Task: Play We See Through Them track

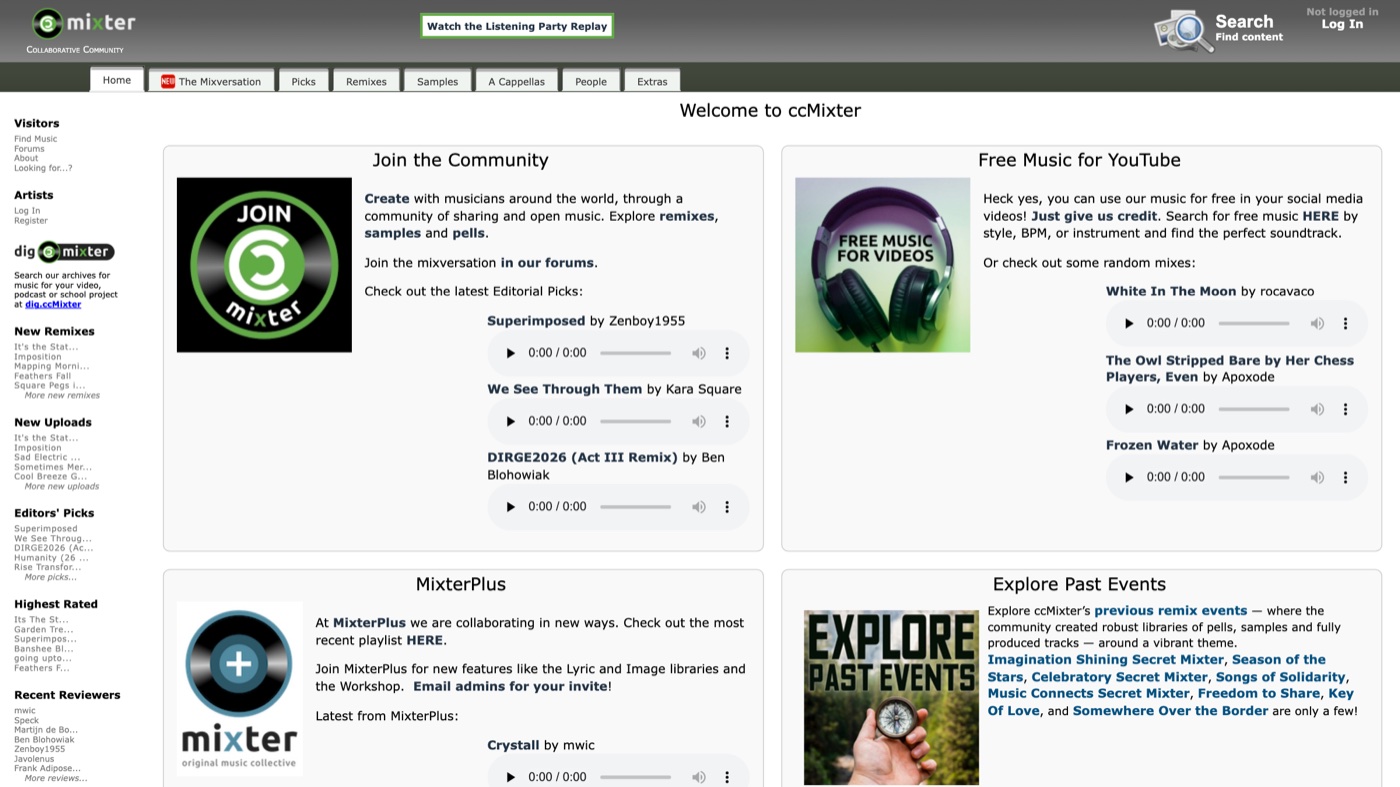Action: (511, 421)
